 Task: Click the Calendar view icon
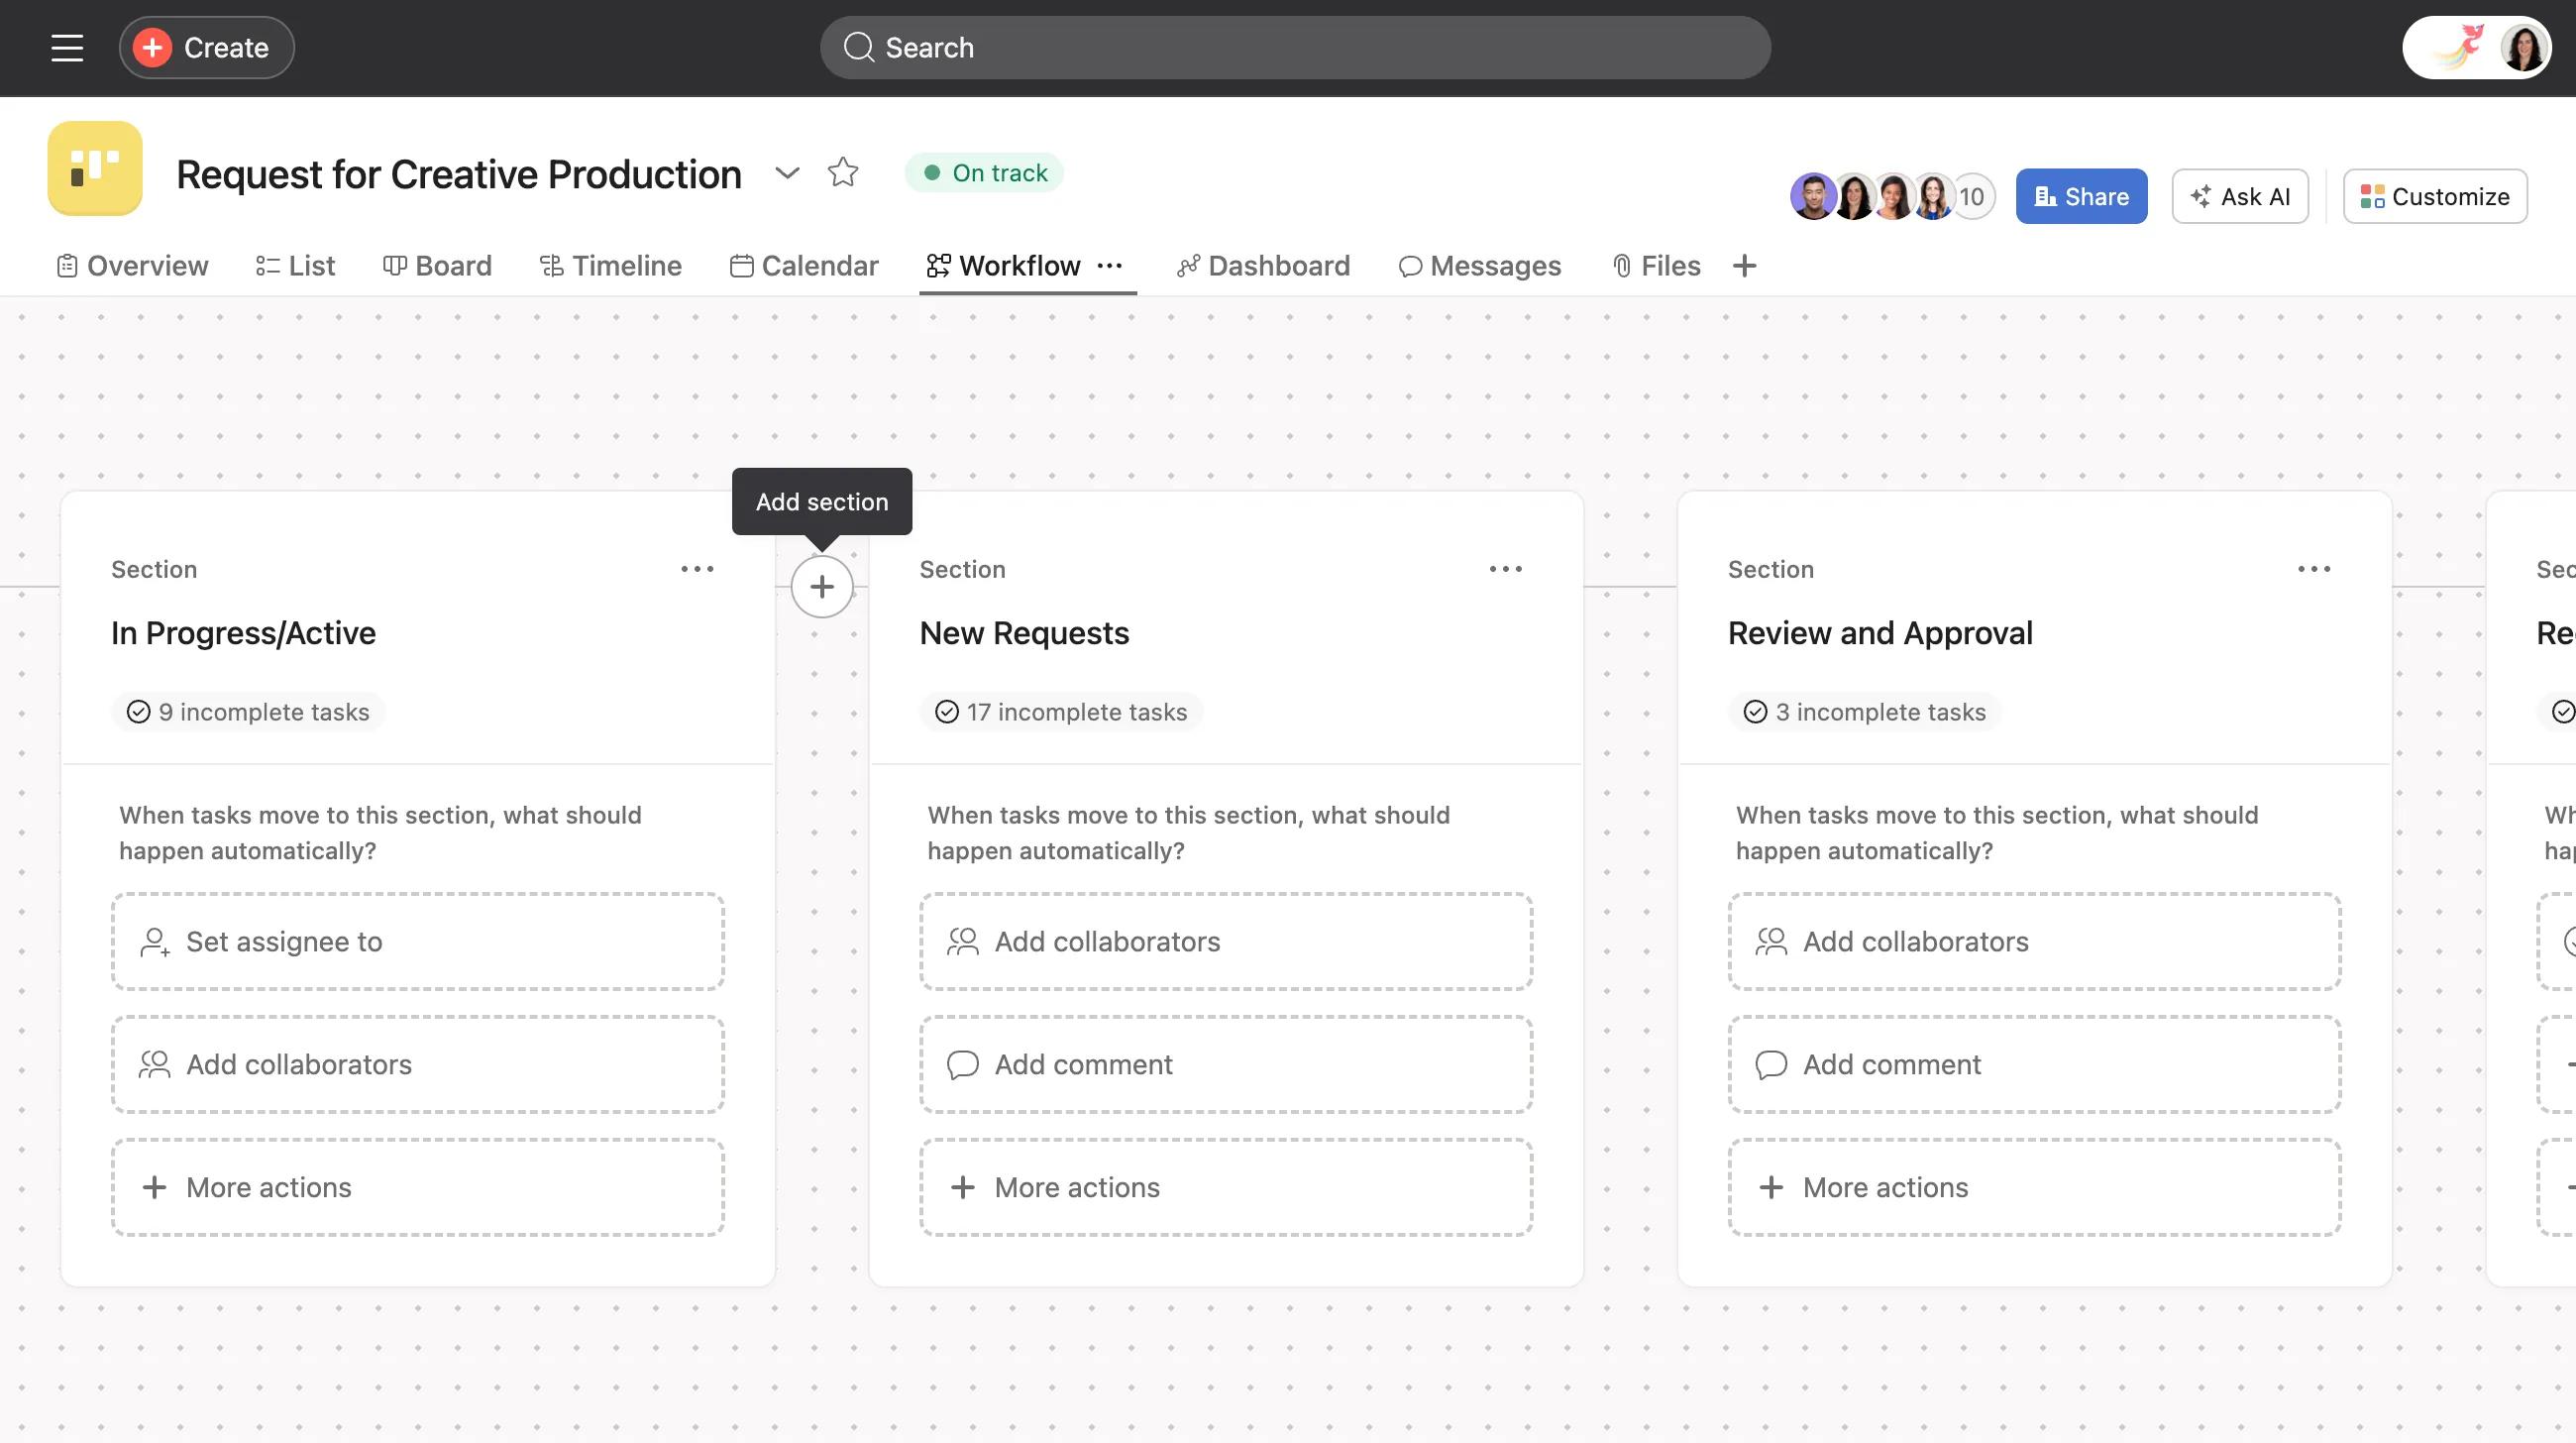[x=741, y=265]
